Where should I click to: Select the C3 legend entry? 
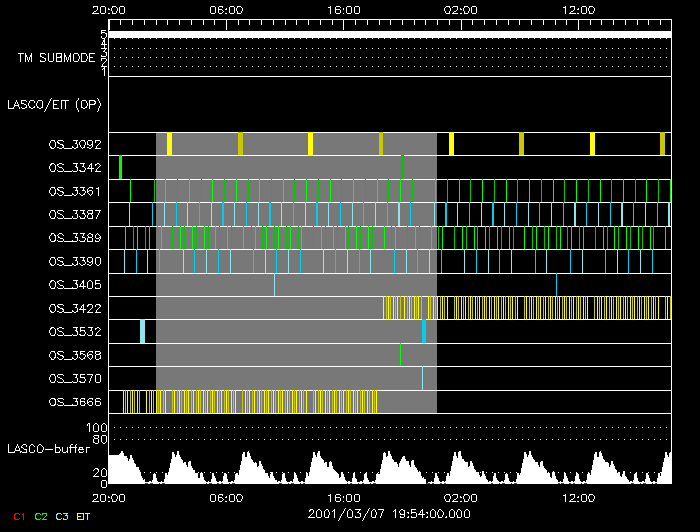click(63, 516)
